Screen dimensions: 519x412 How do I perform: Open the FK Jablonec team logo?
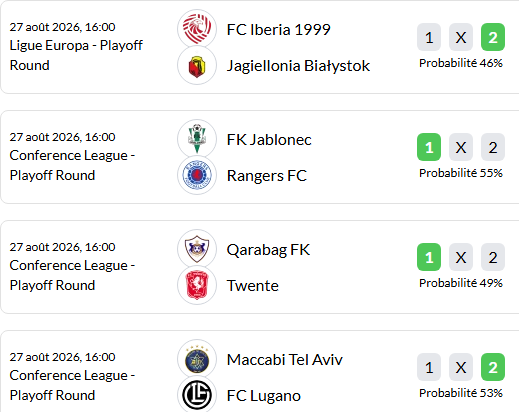pos(197,139)
